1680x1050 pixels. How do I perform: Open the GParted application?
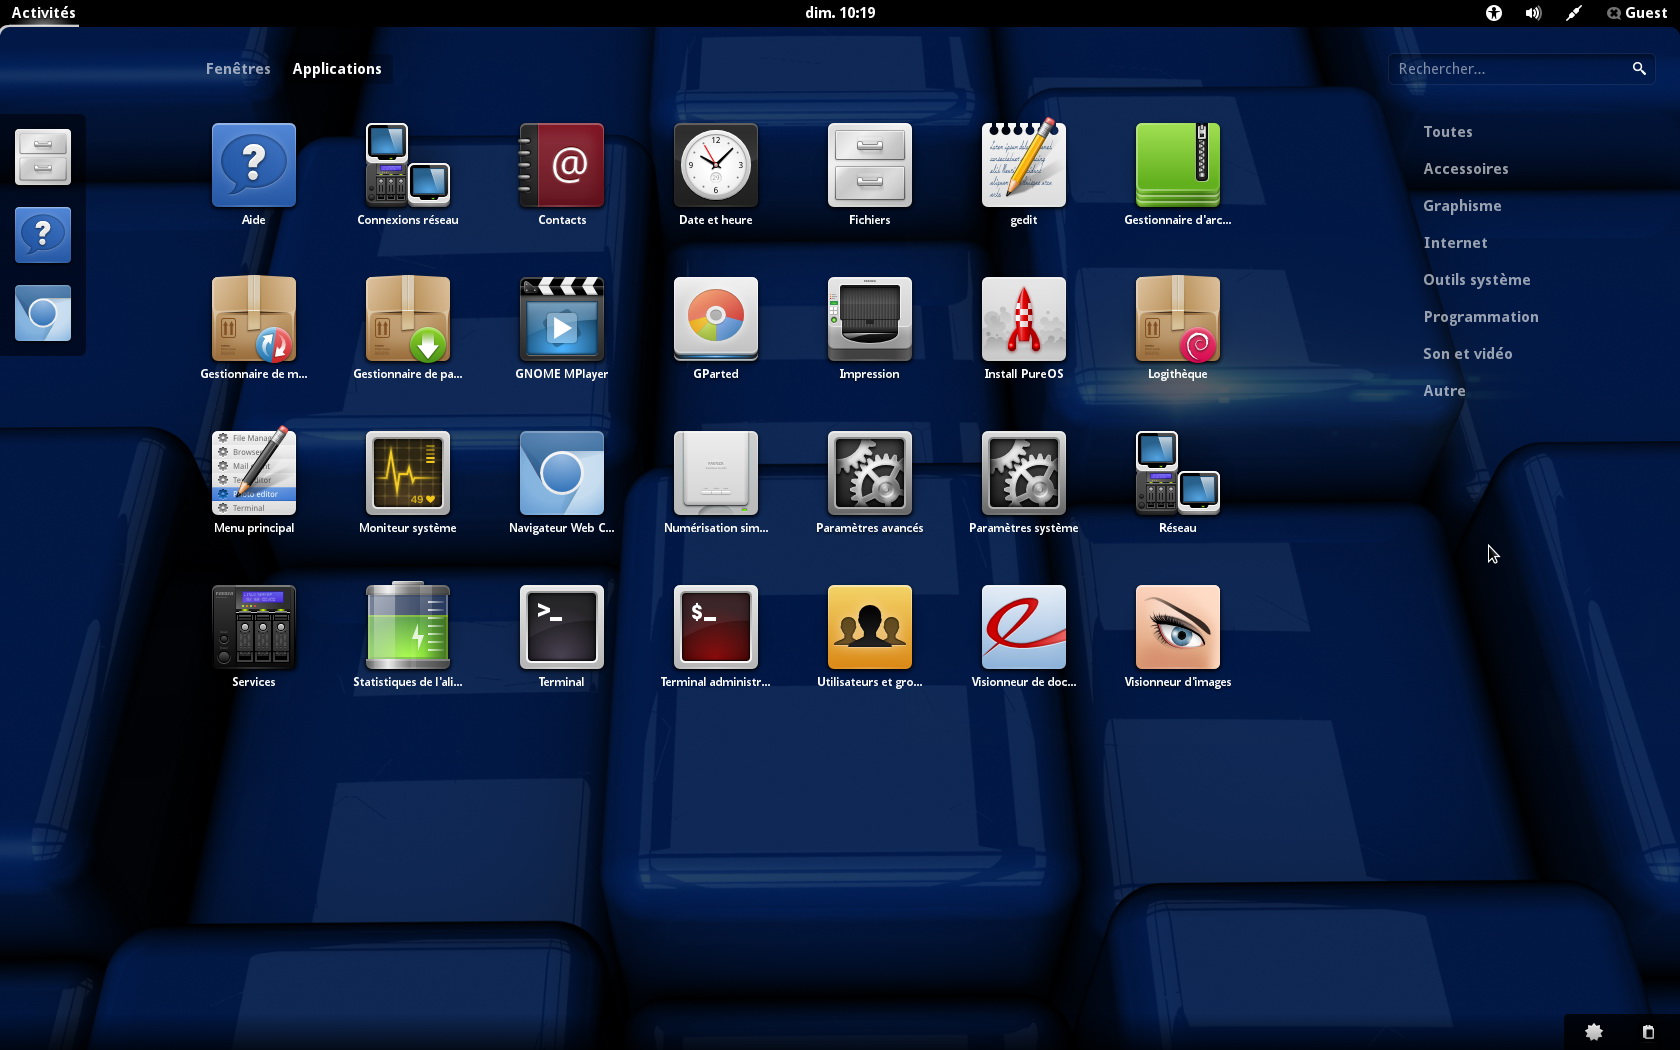[715, 319]
